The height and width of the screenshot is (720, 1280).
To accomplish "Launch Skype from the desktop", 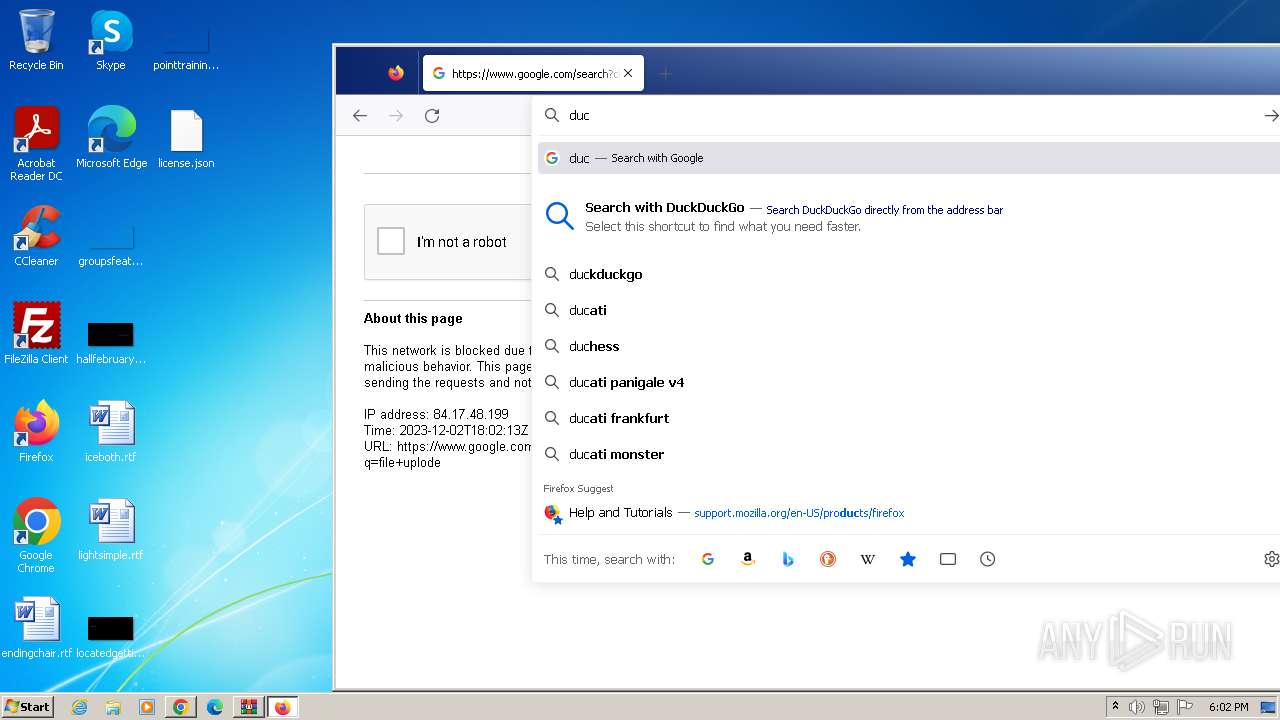I will point(111,40).
